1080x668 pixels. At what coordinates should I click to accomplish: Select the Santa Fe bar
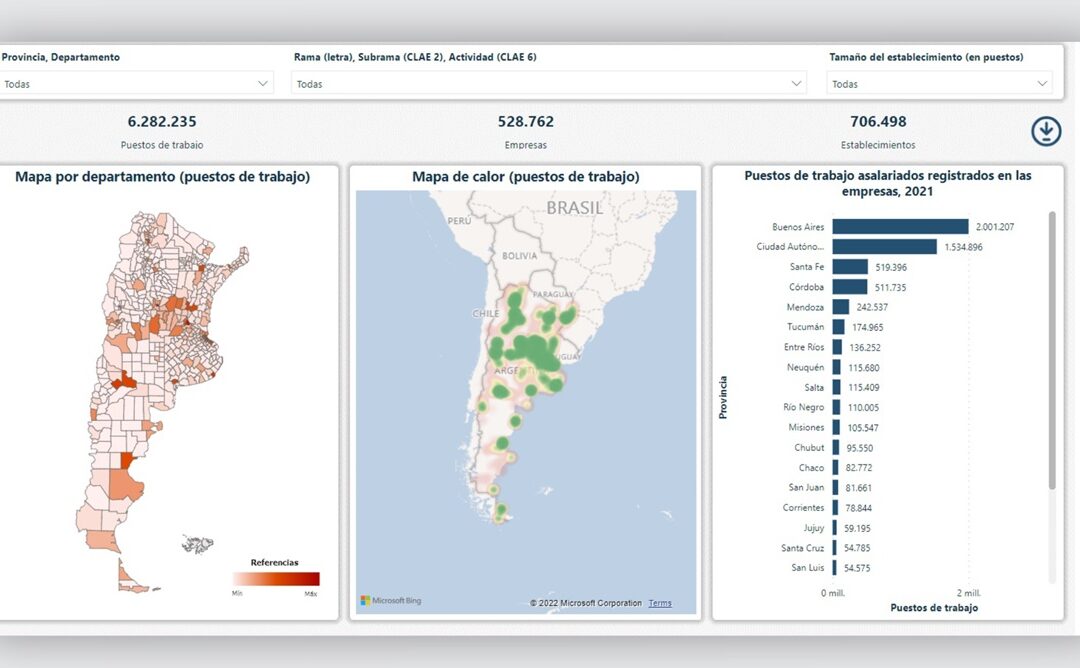tap(850, 267)
